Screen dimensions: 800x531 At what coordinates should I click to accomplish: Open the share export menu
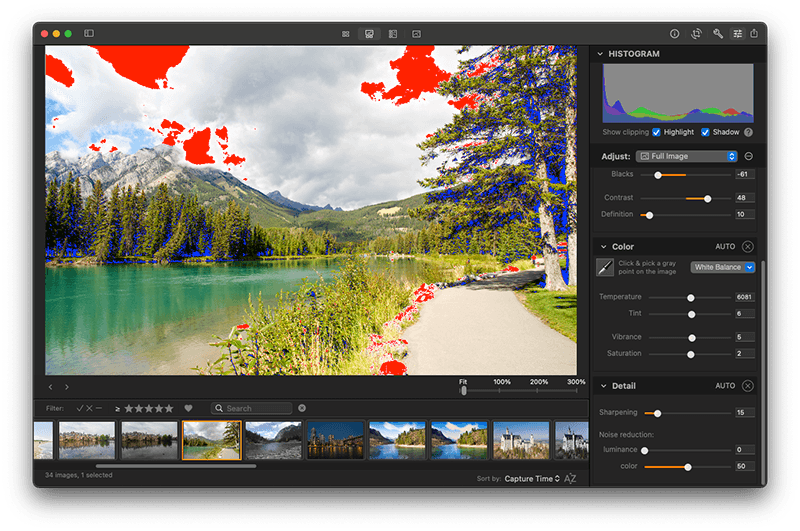tap(755, 34)
